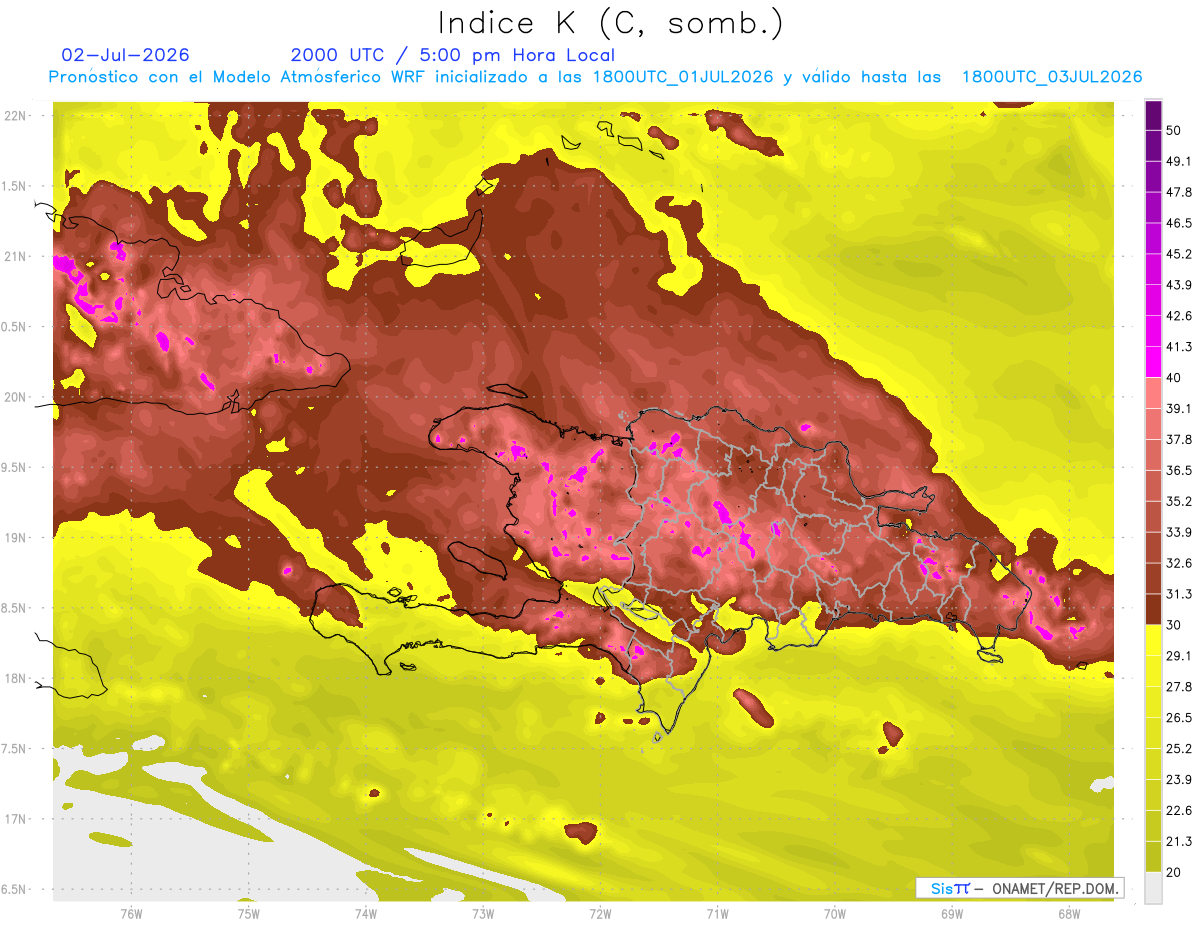Click the latitude label '20N'

tap(16, 397)
